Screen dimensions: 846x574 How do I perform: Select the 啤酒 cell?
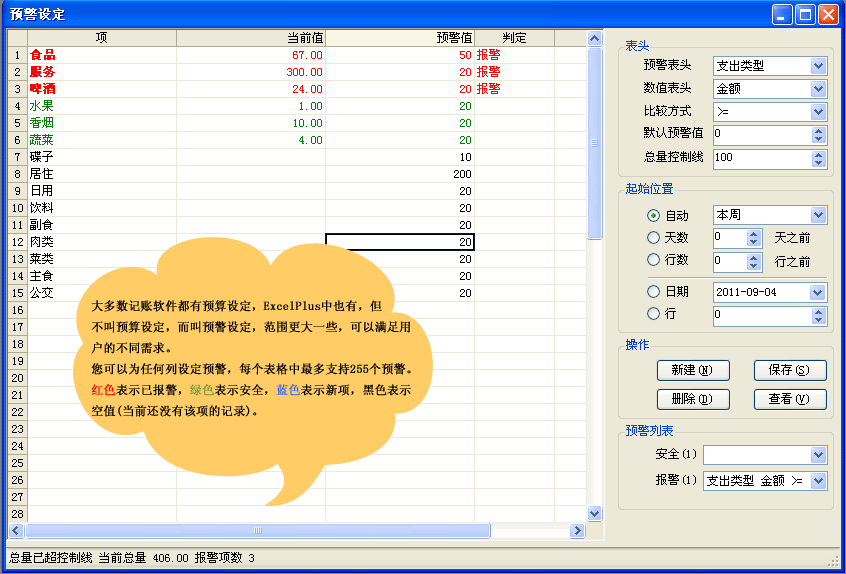point(102,89)
